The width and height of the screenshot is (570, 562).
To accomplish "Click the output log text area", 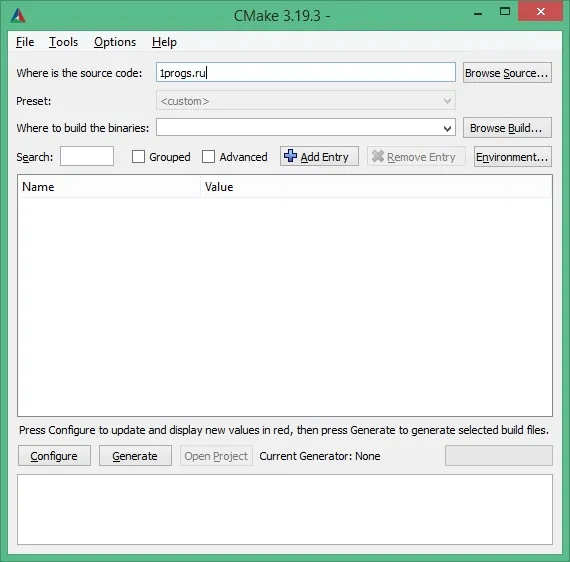I will 285,509.
